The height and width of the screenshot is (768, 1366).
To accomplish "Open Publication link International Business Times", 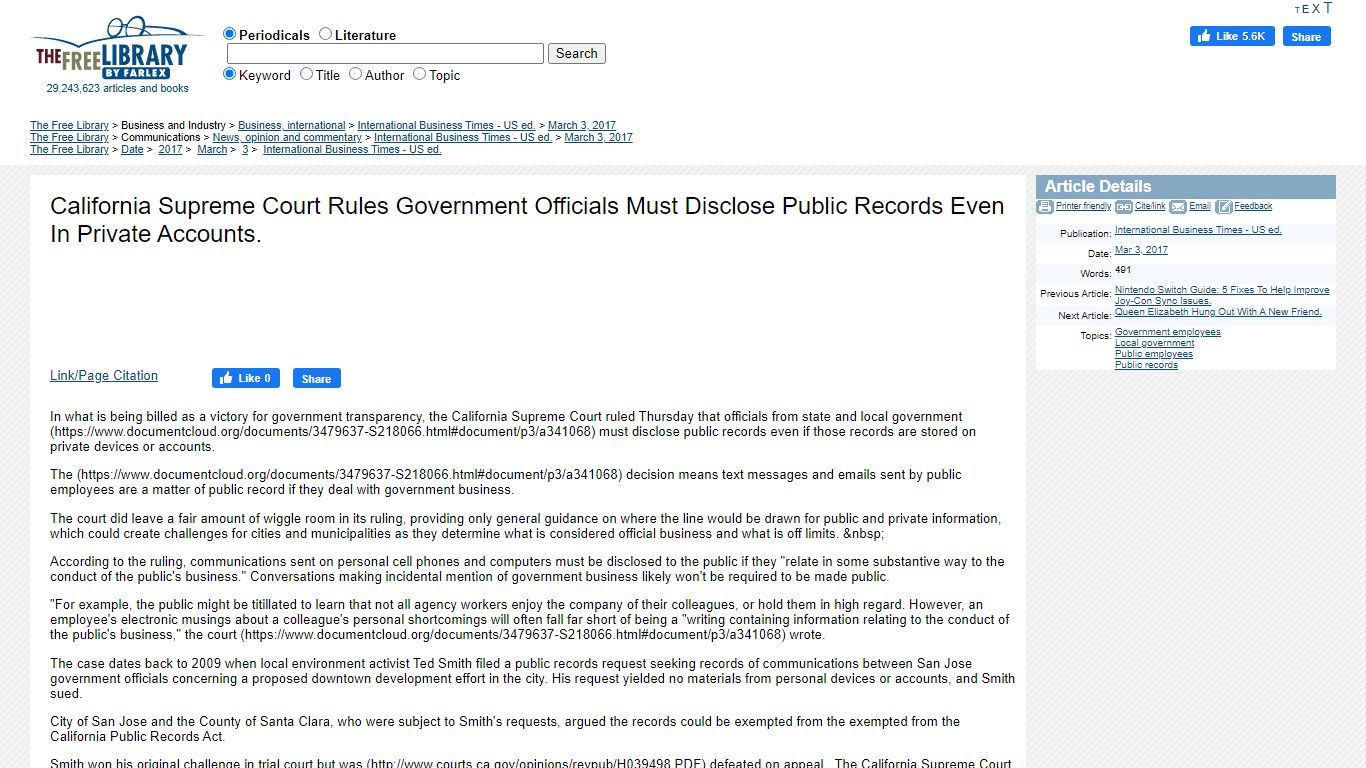I will click(1198, 230).
